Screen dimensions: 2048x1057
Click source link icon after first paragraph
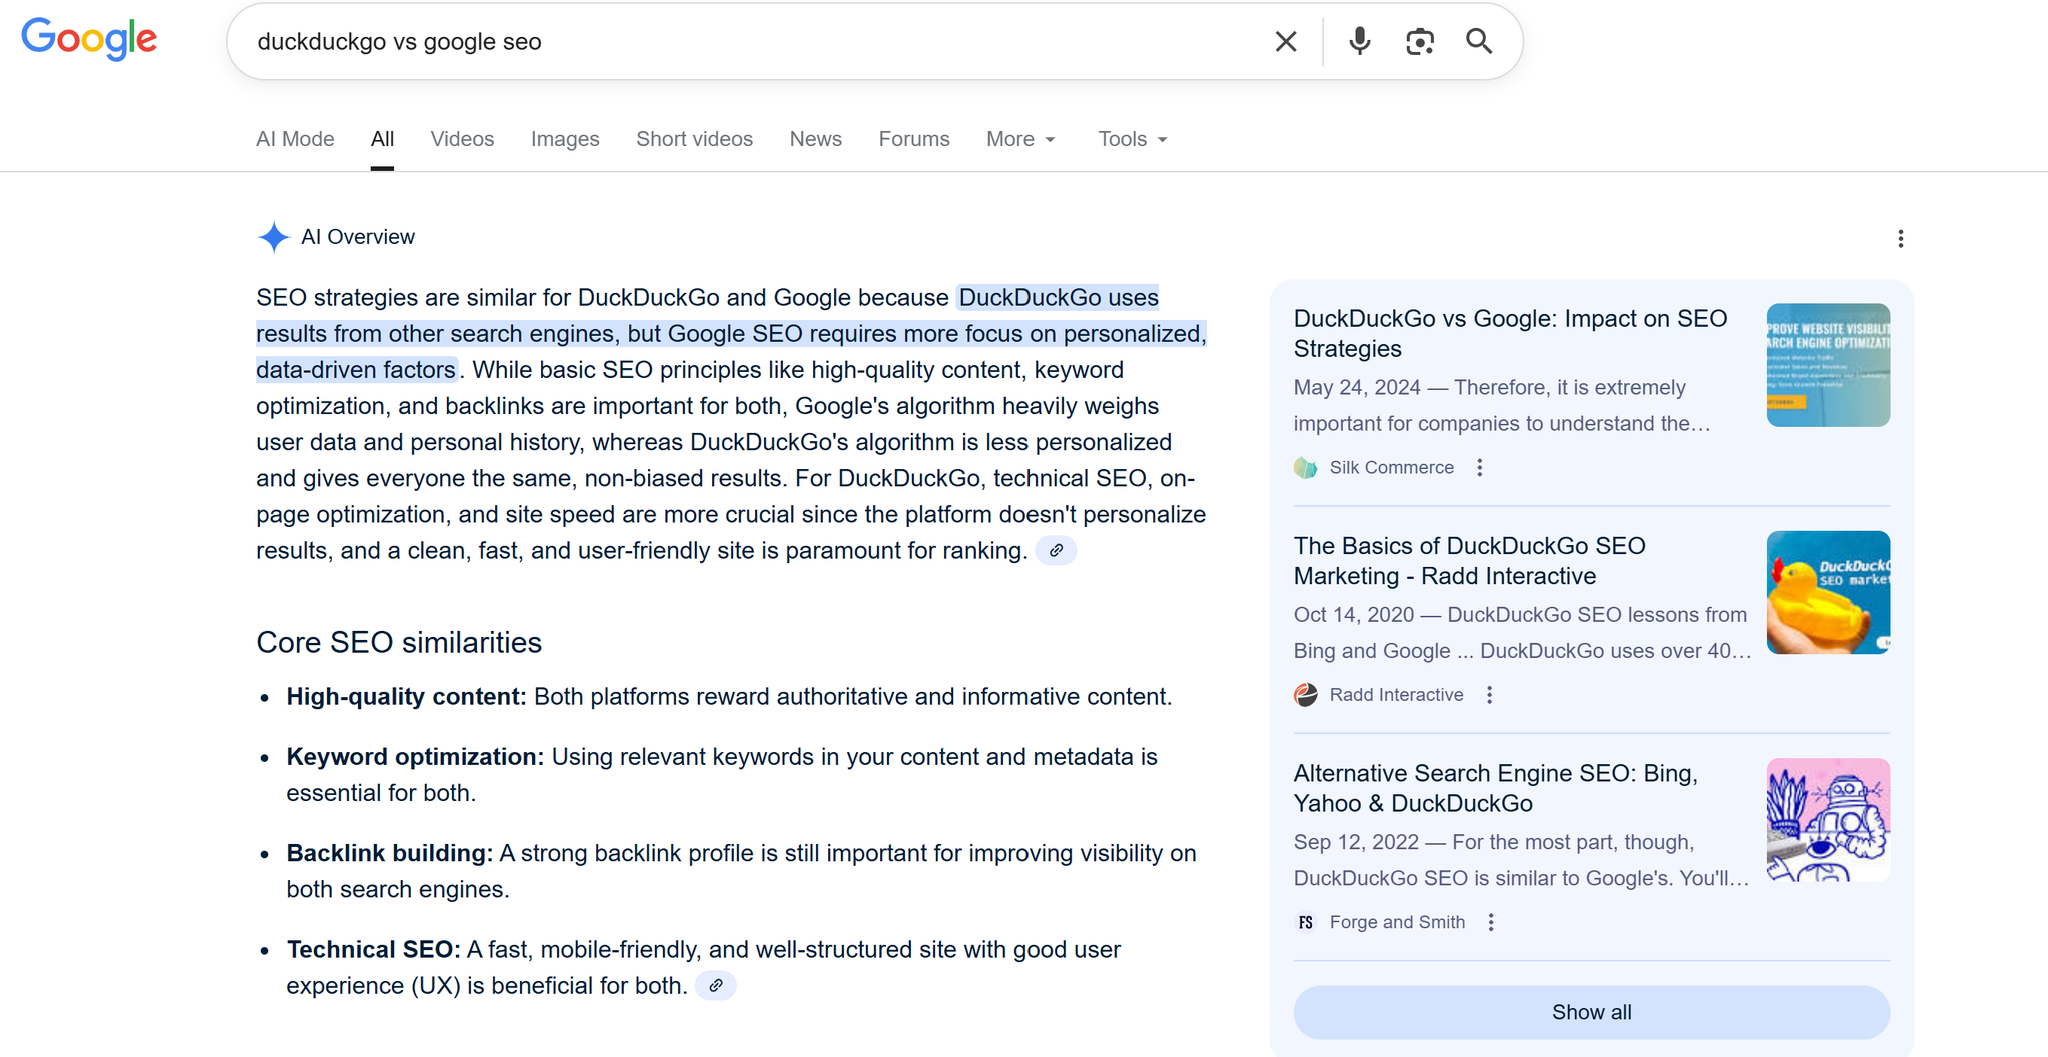click(1056, 551)
